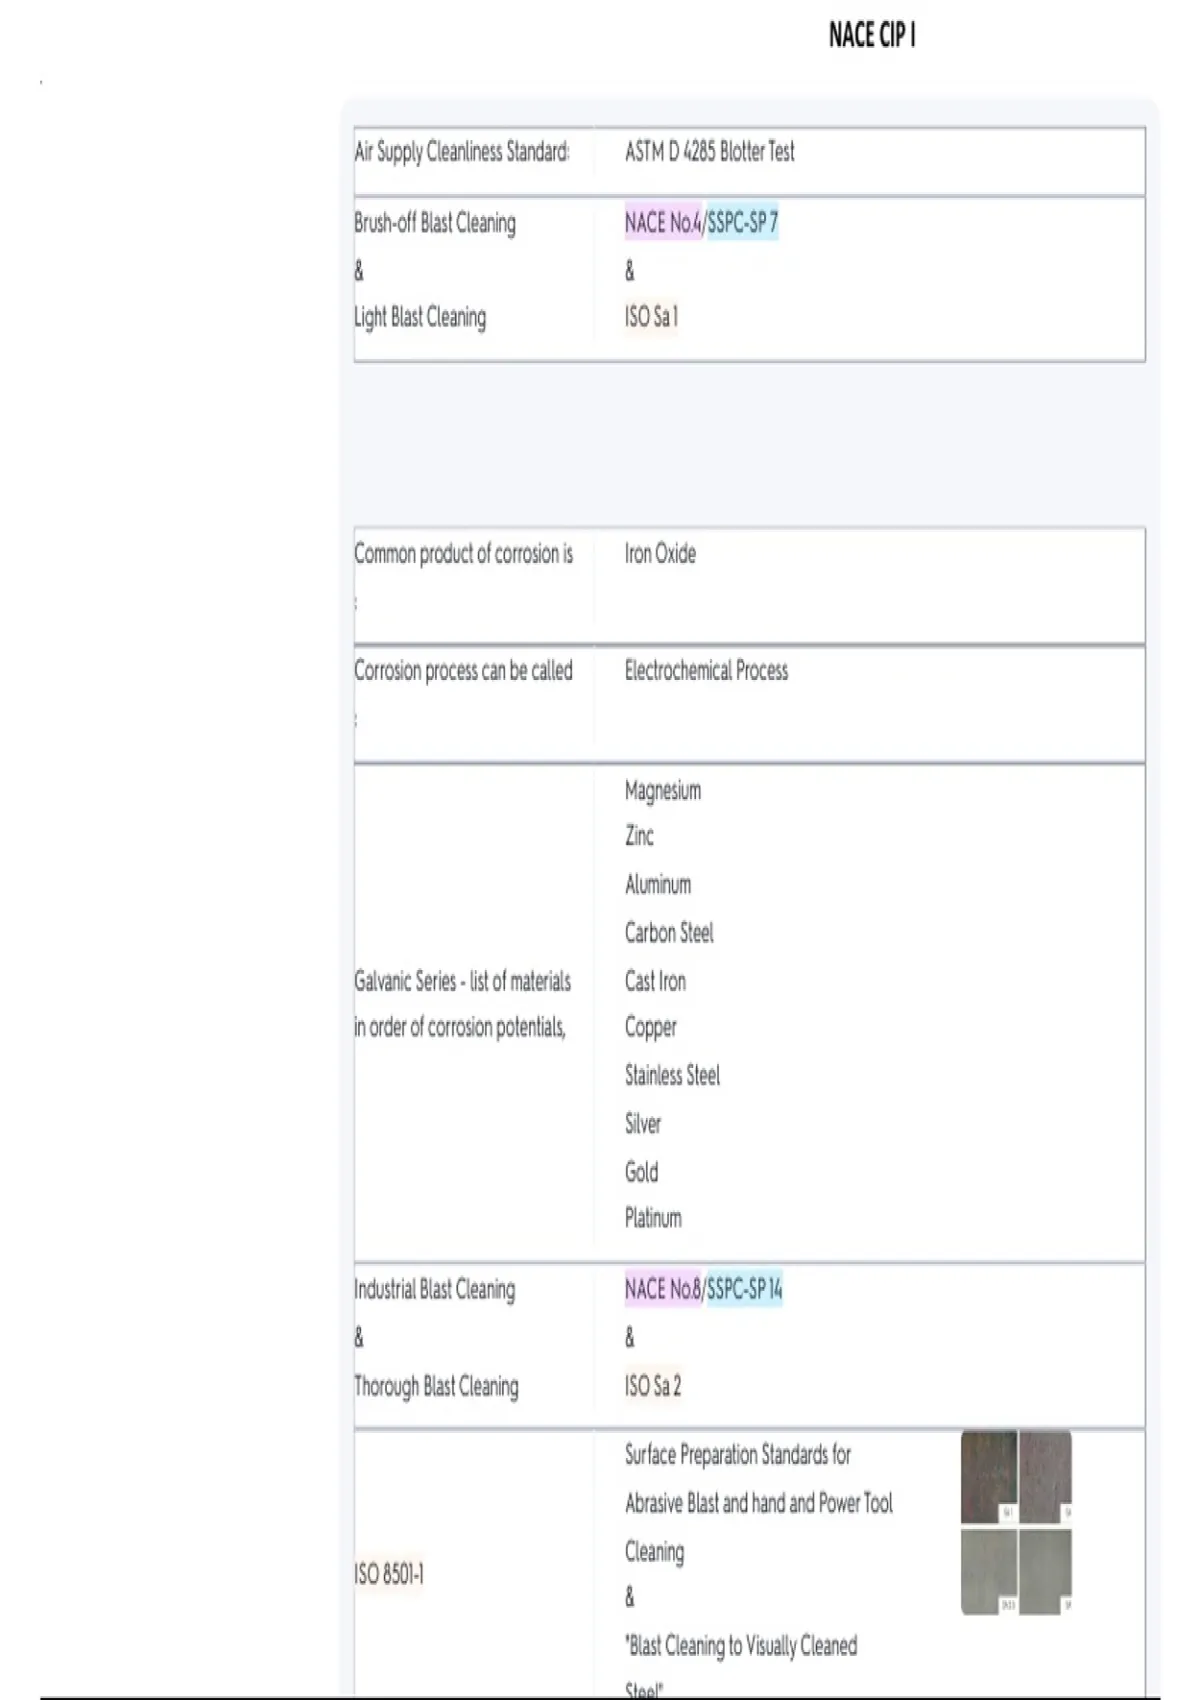Select the Air Supply Cleanliness Standard term
Screen dimensions: 1200x1700
point(462,152)
